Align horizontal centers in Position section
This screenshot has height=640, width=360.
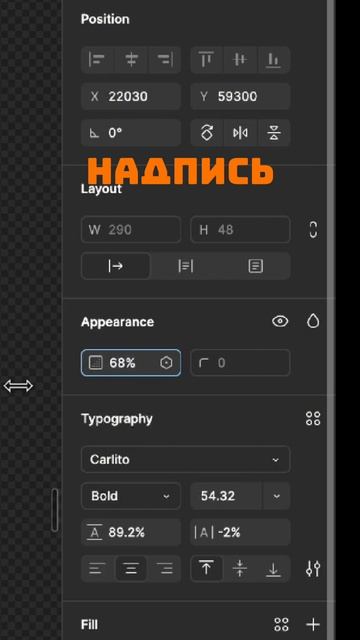[131, 60]
